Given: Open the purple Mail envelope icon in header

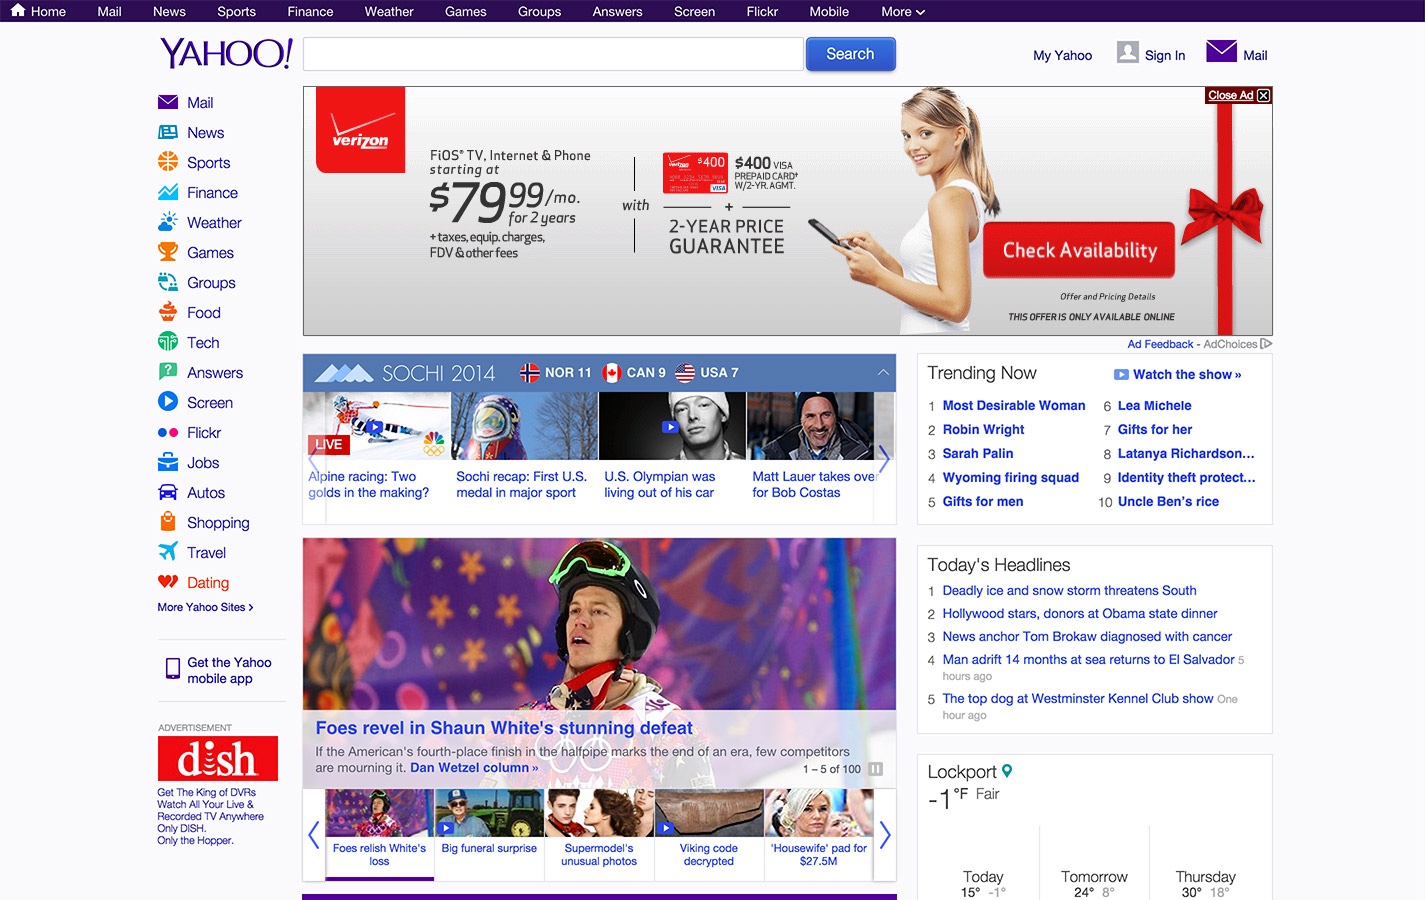Looking at the screenshot, I should pyautogui.click(x=1222, y=51).
